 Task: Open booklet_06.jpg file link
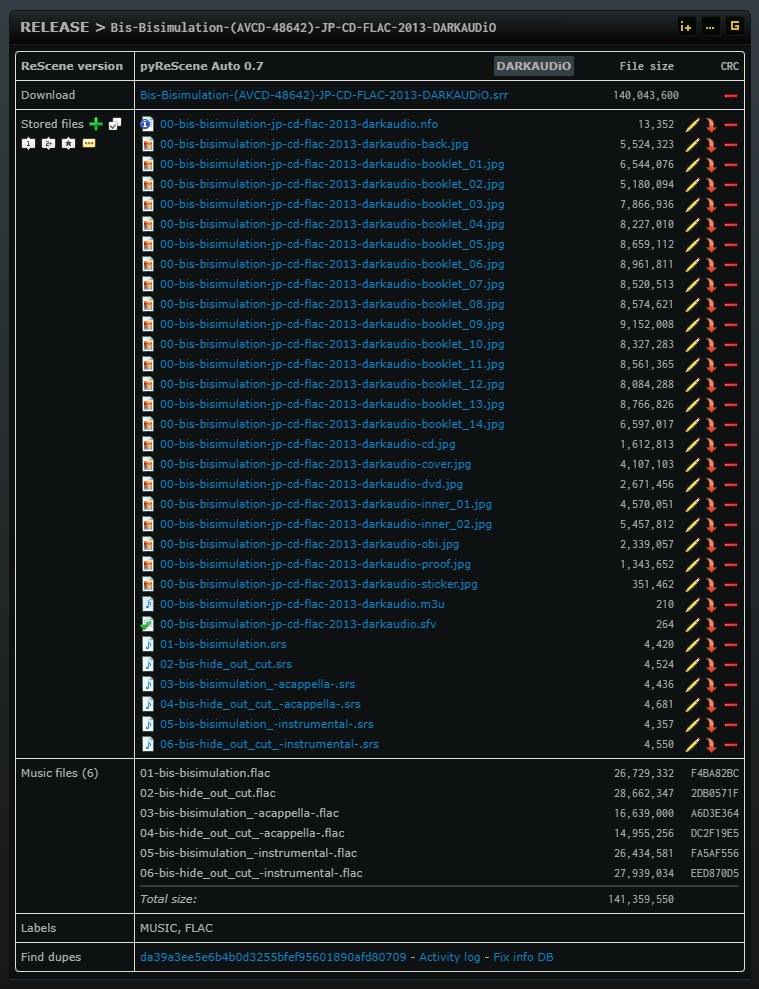click(x=332, y=264)
